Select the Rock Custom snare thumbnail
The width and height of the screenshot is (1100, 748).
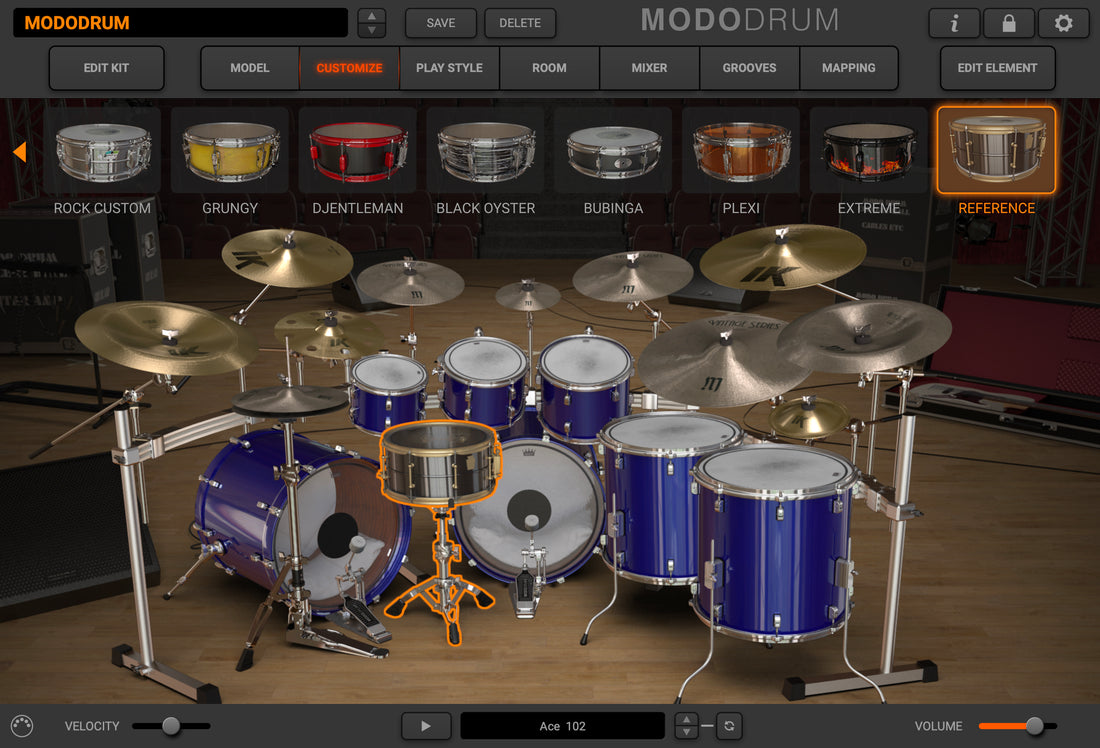102,151
